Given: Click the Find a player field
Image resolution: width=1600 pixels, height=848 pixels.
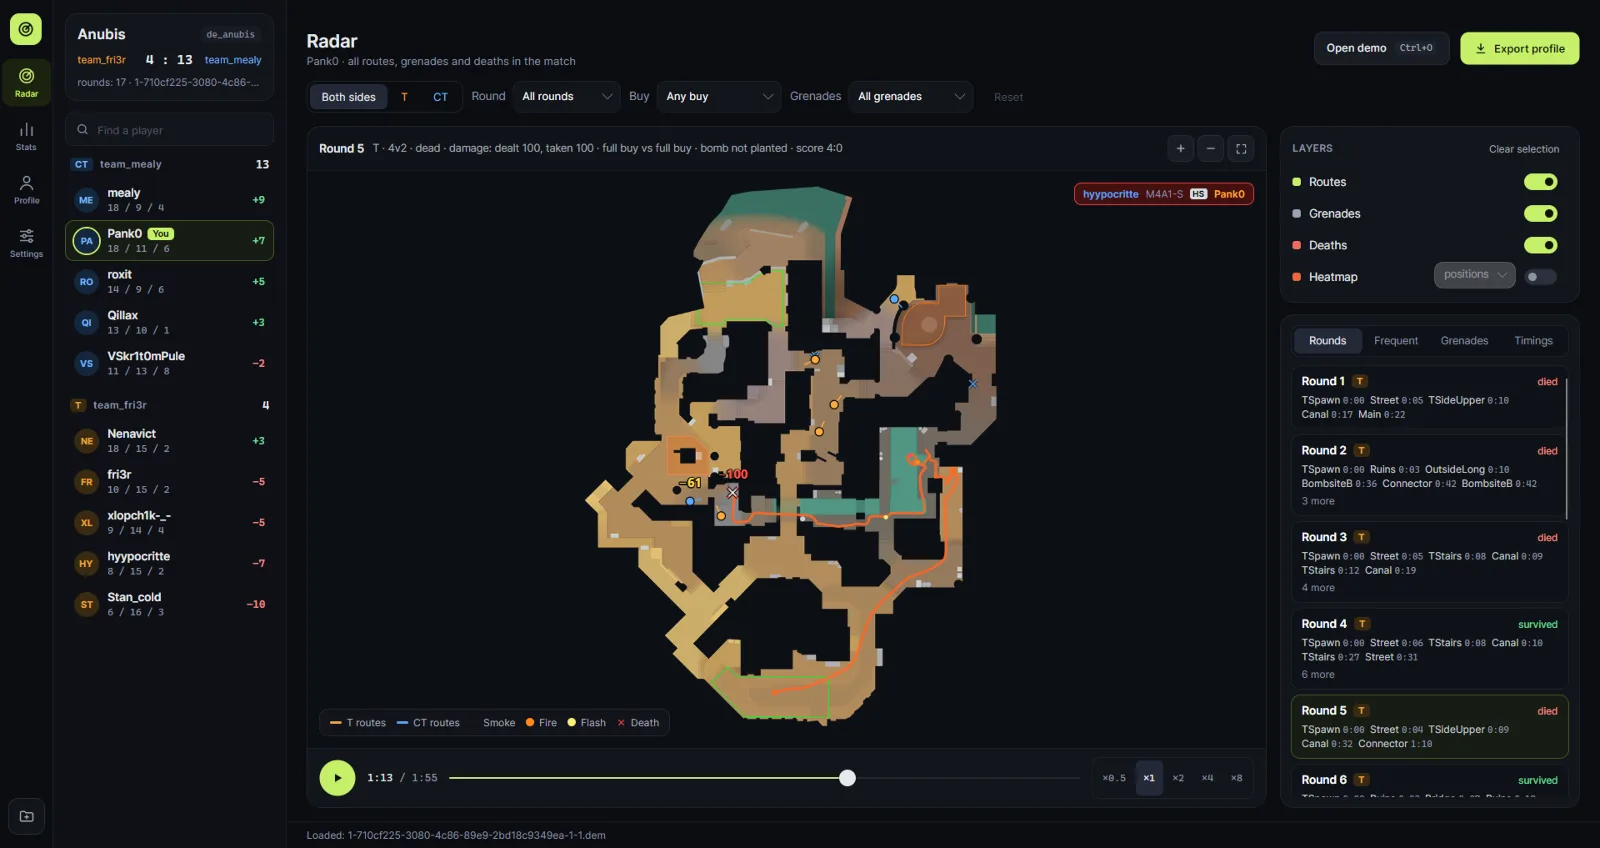Looking at the screenshot, I should click(x=169, y=130).
